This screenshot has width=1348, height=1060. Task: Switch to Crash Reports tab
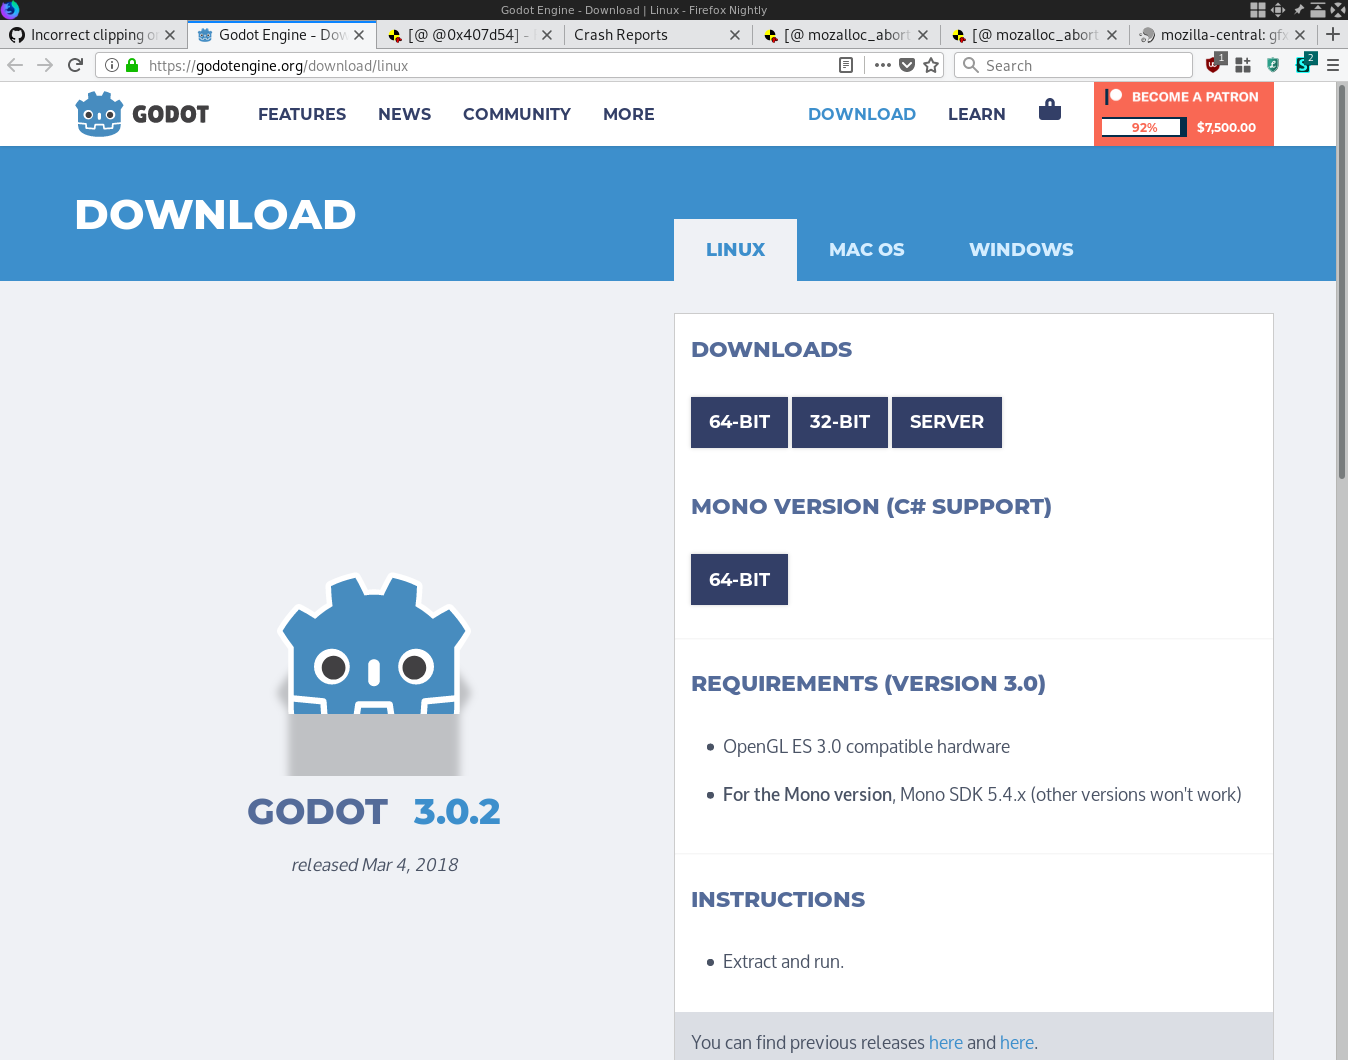coord(656,35)
